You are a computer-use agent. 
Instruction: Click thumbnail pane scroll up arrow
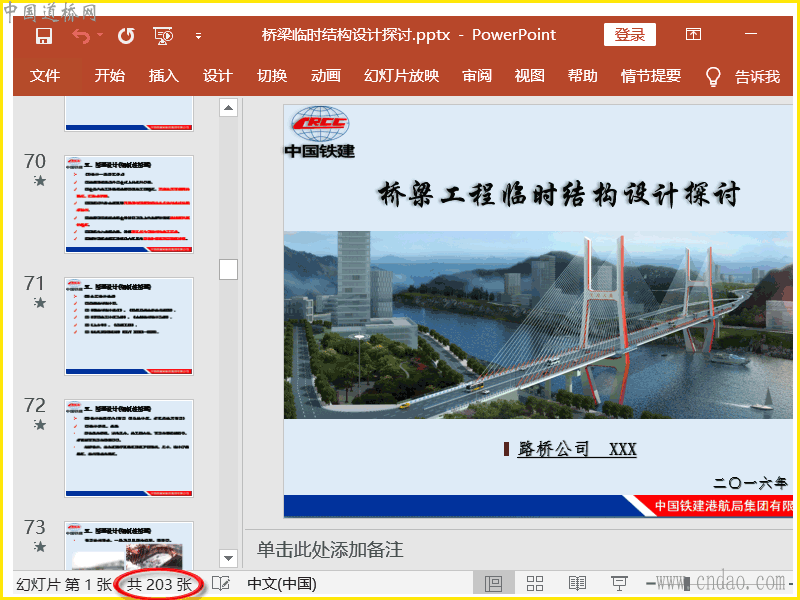(229, 108)
